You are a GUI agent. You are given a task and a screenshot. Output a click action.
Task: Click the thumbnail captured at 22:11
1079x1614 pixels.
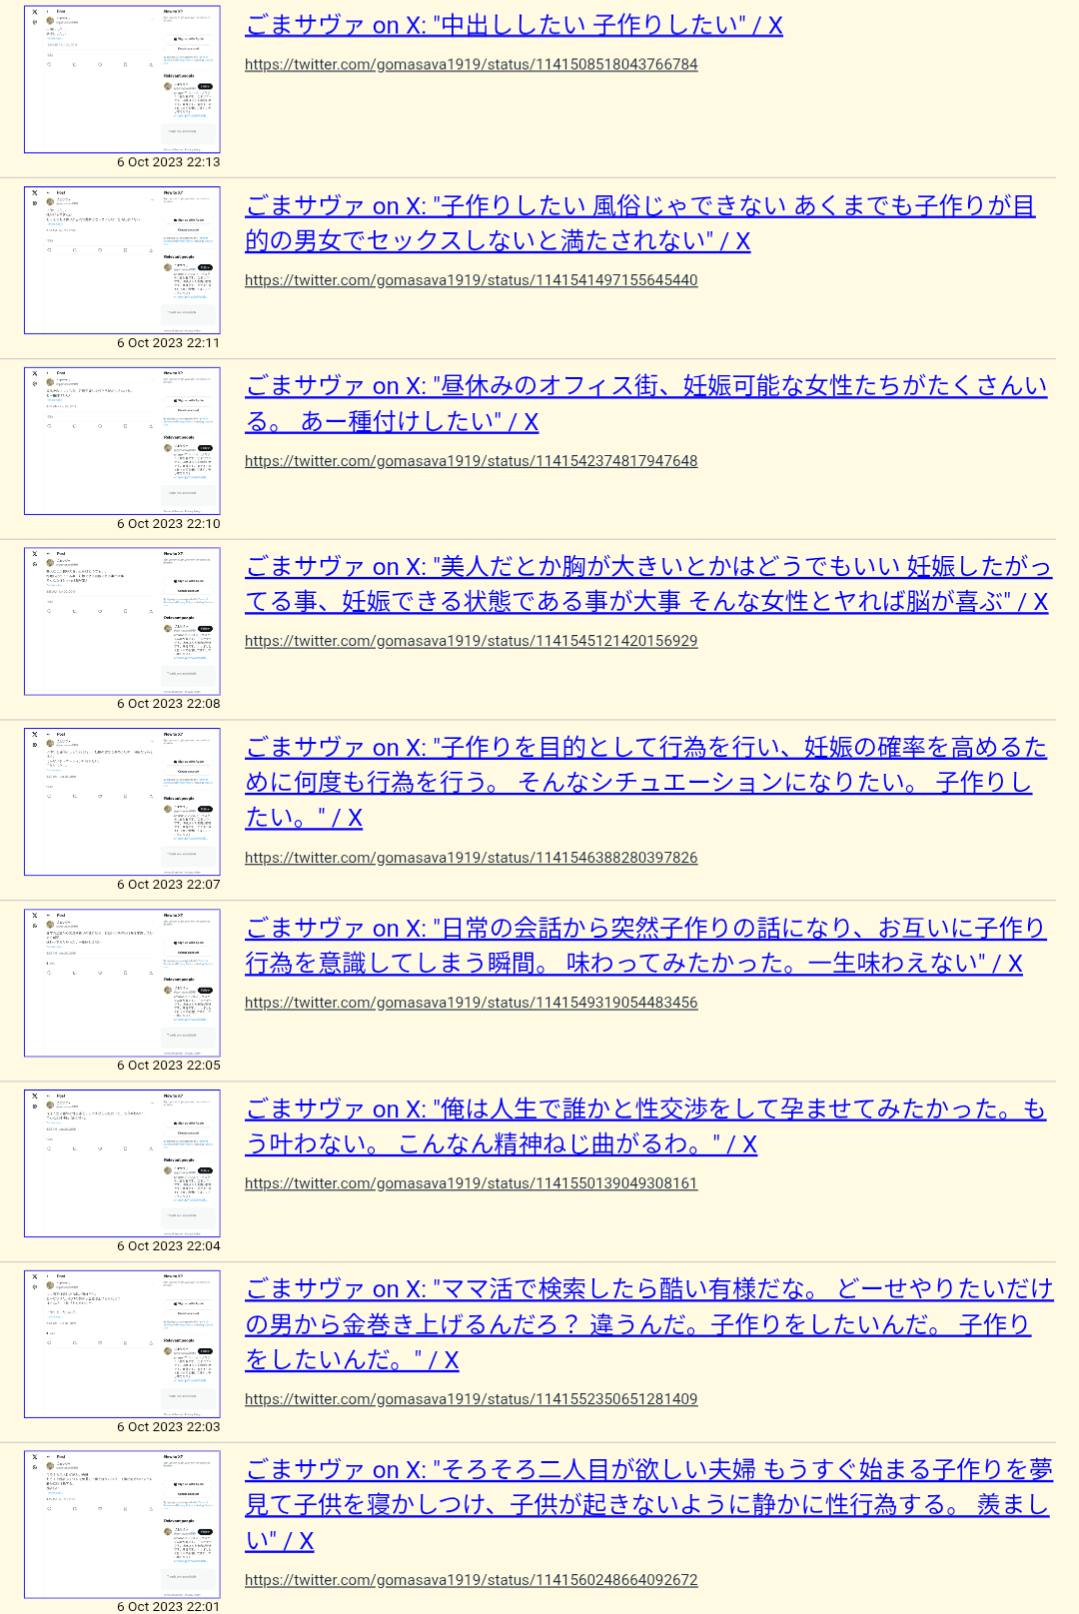122,260
